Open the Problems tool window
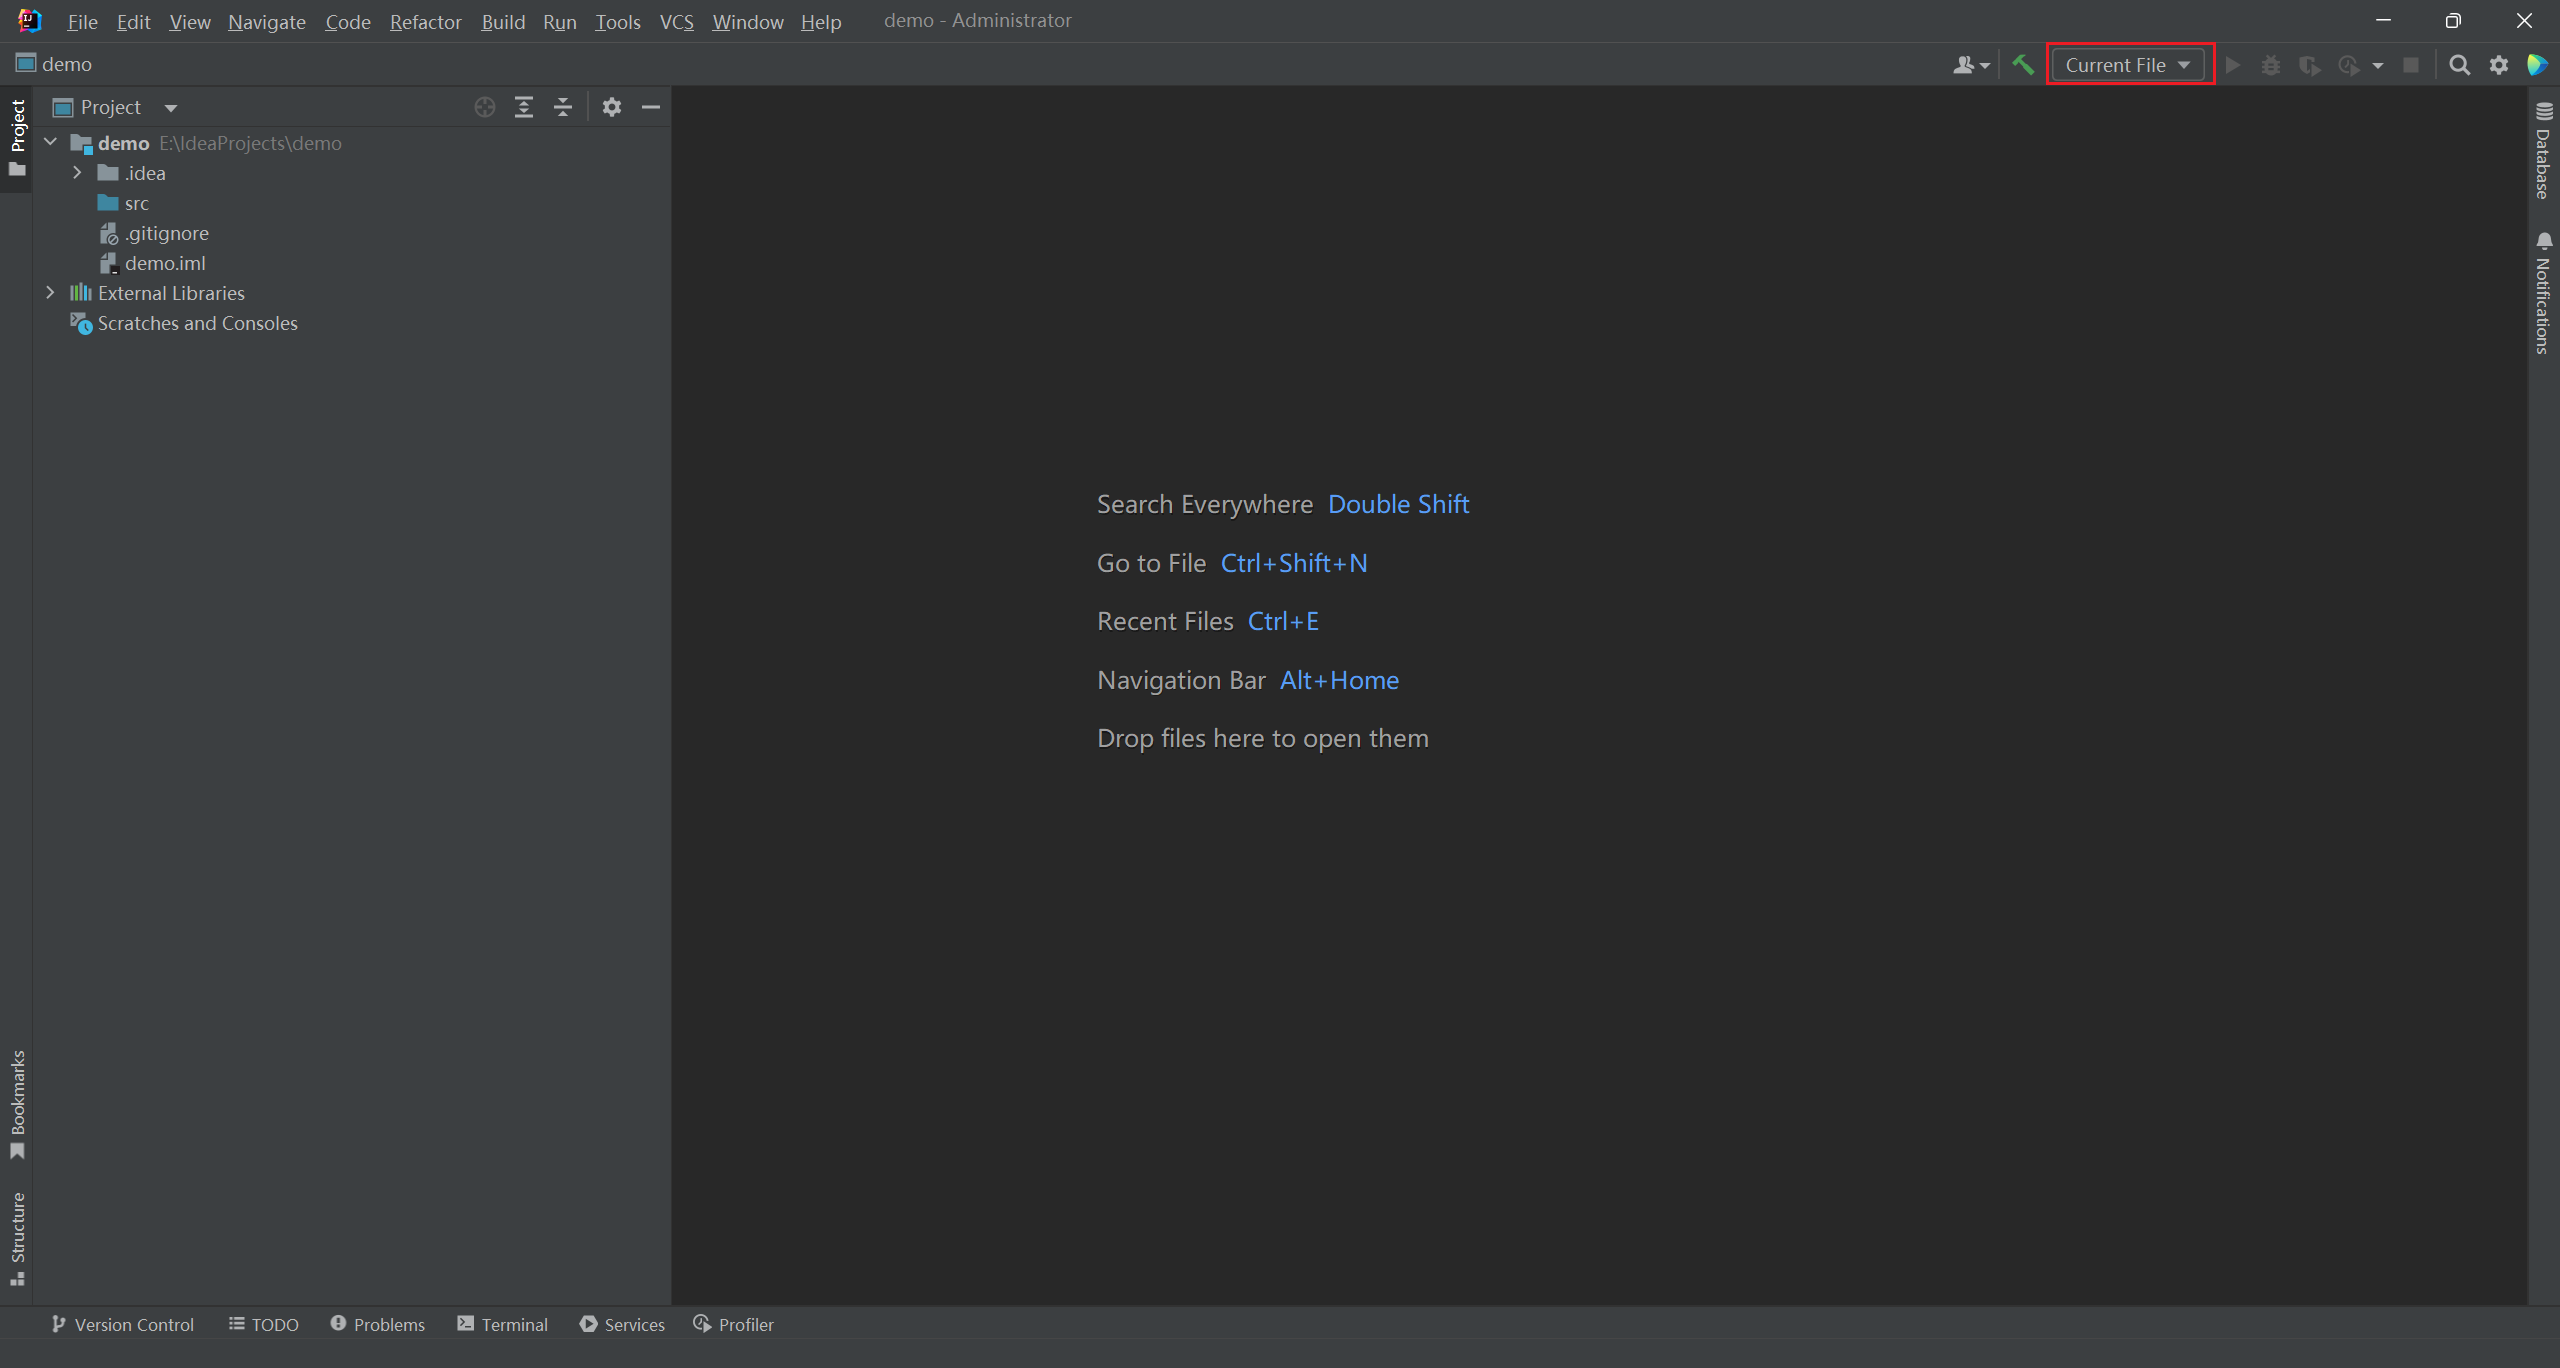 coord(378,1324)
